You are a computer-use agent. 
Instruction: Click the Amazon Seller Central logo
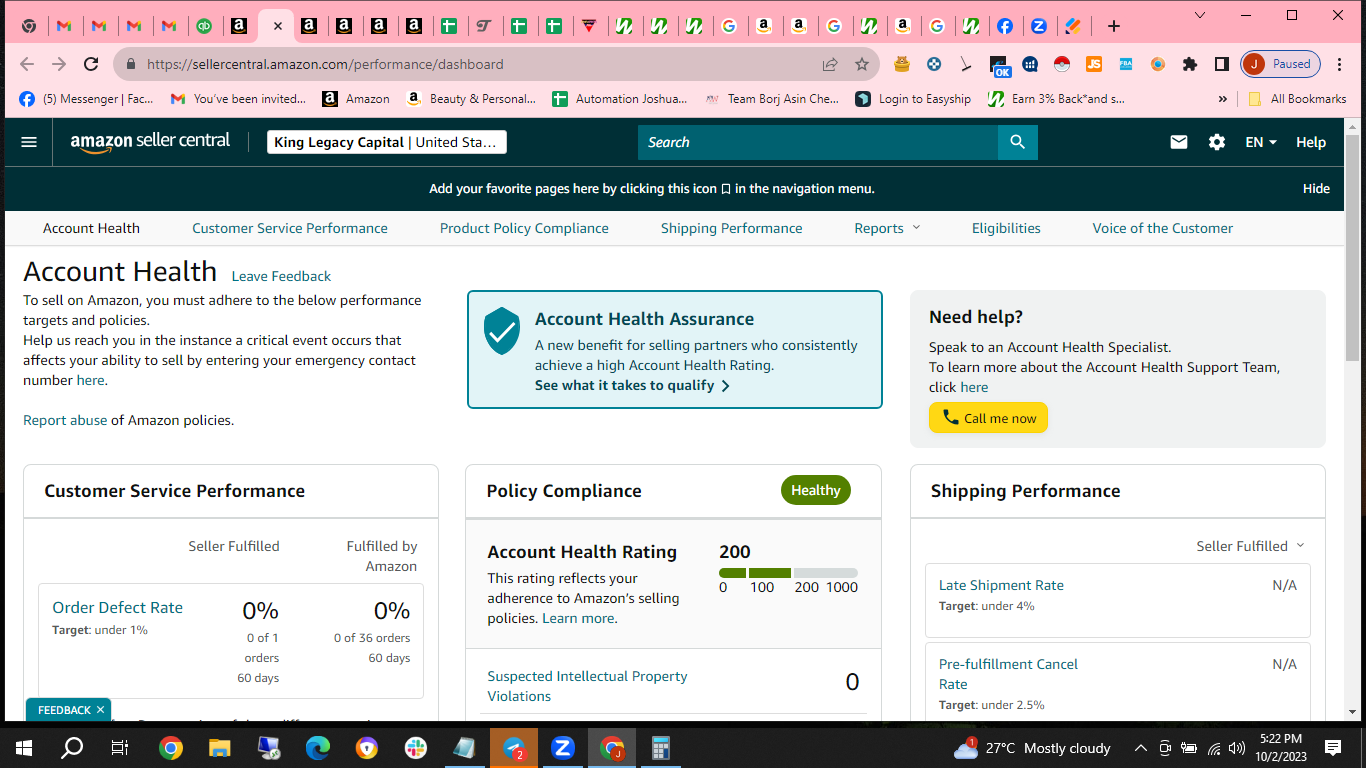pos(150,142)
